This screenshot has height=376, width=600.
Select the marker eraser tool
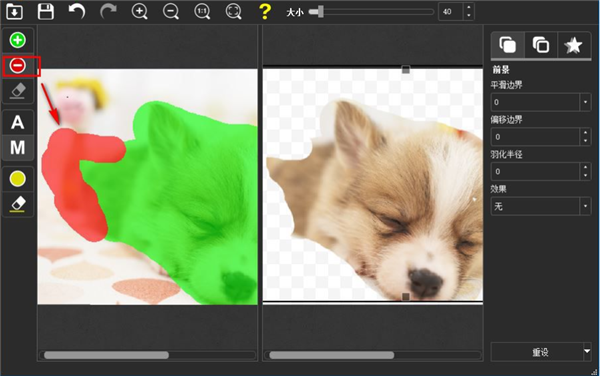click(x=18, y=91)
